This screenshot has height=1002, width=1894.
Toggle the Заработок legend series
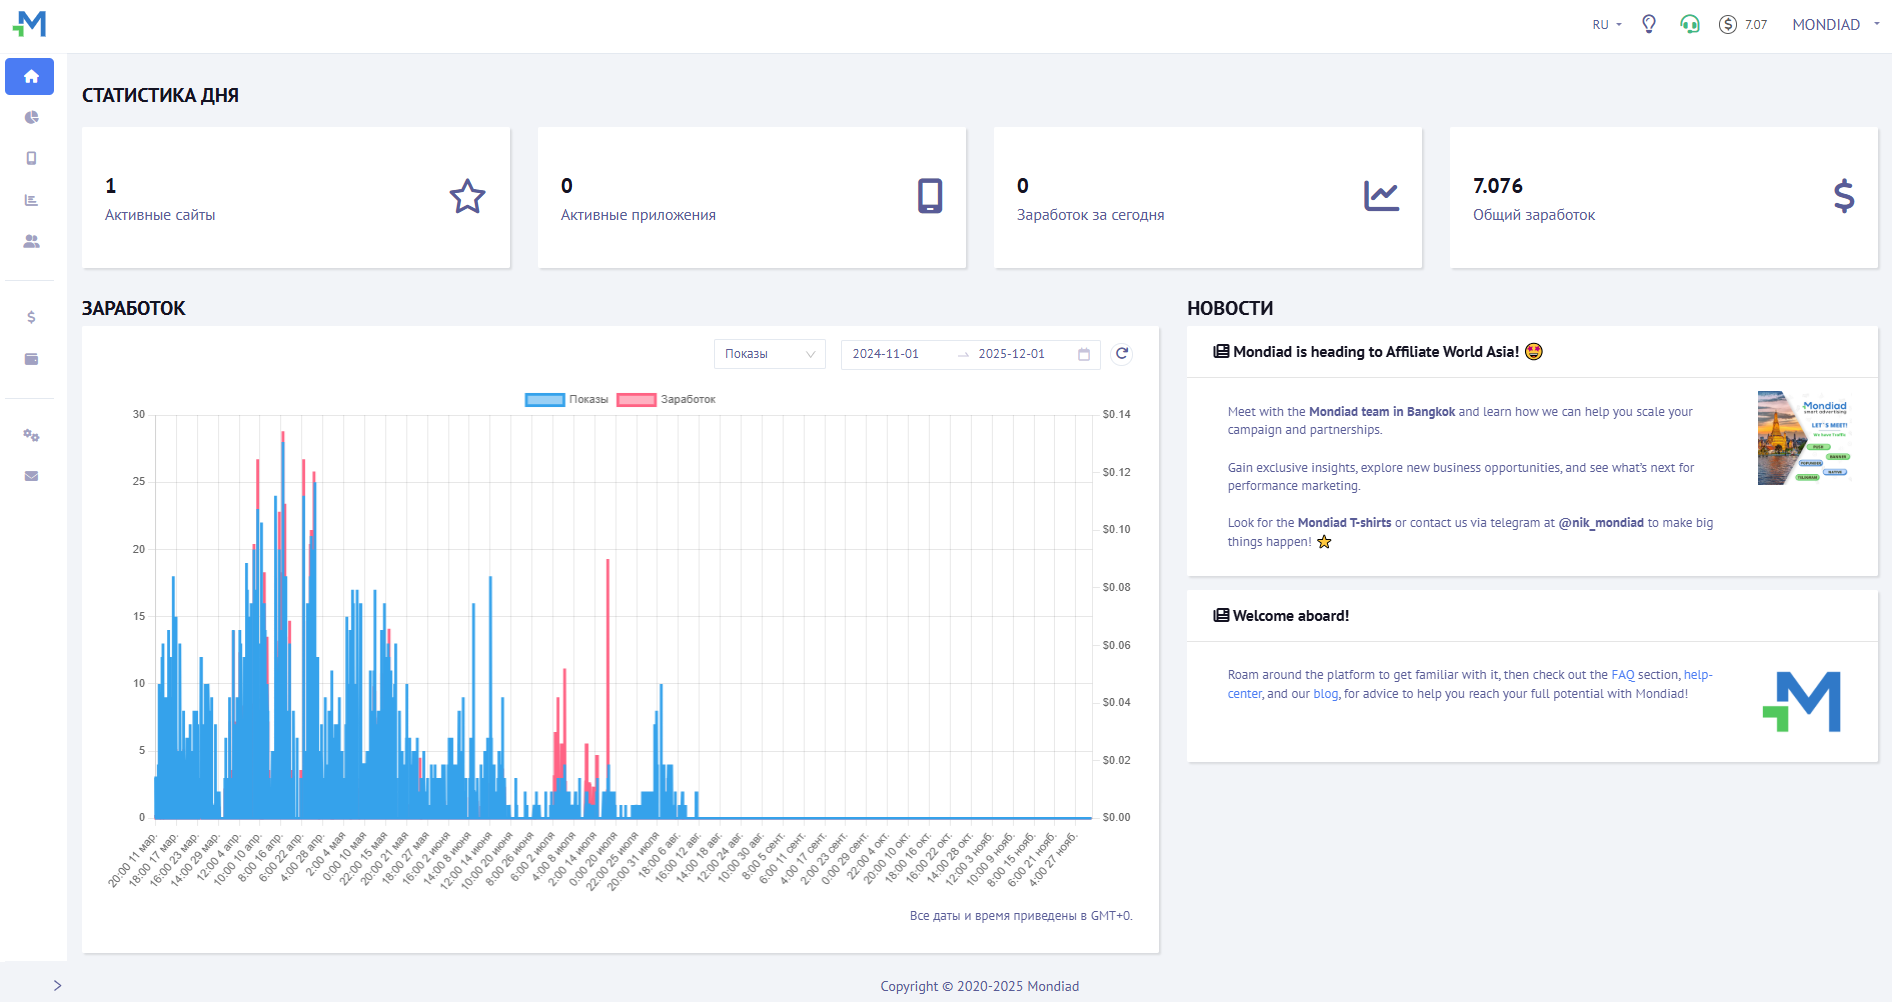point(666,399)
